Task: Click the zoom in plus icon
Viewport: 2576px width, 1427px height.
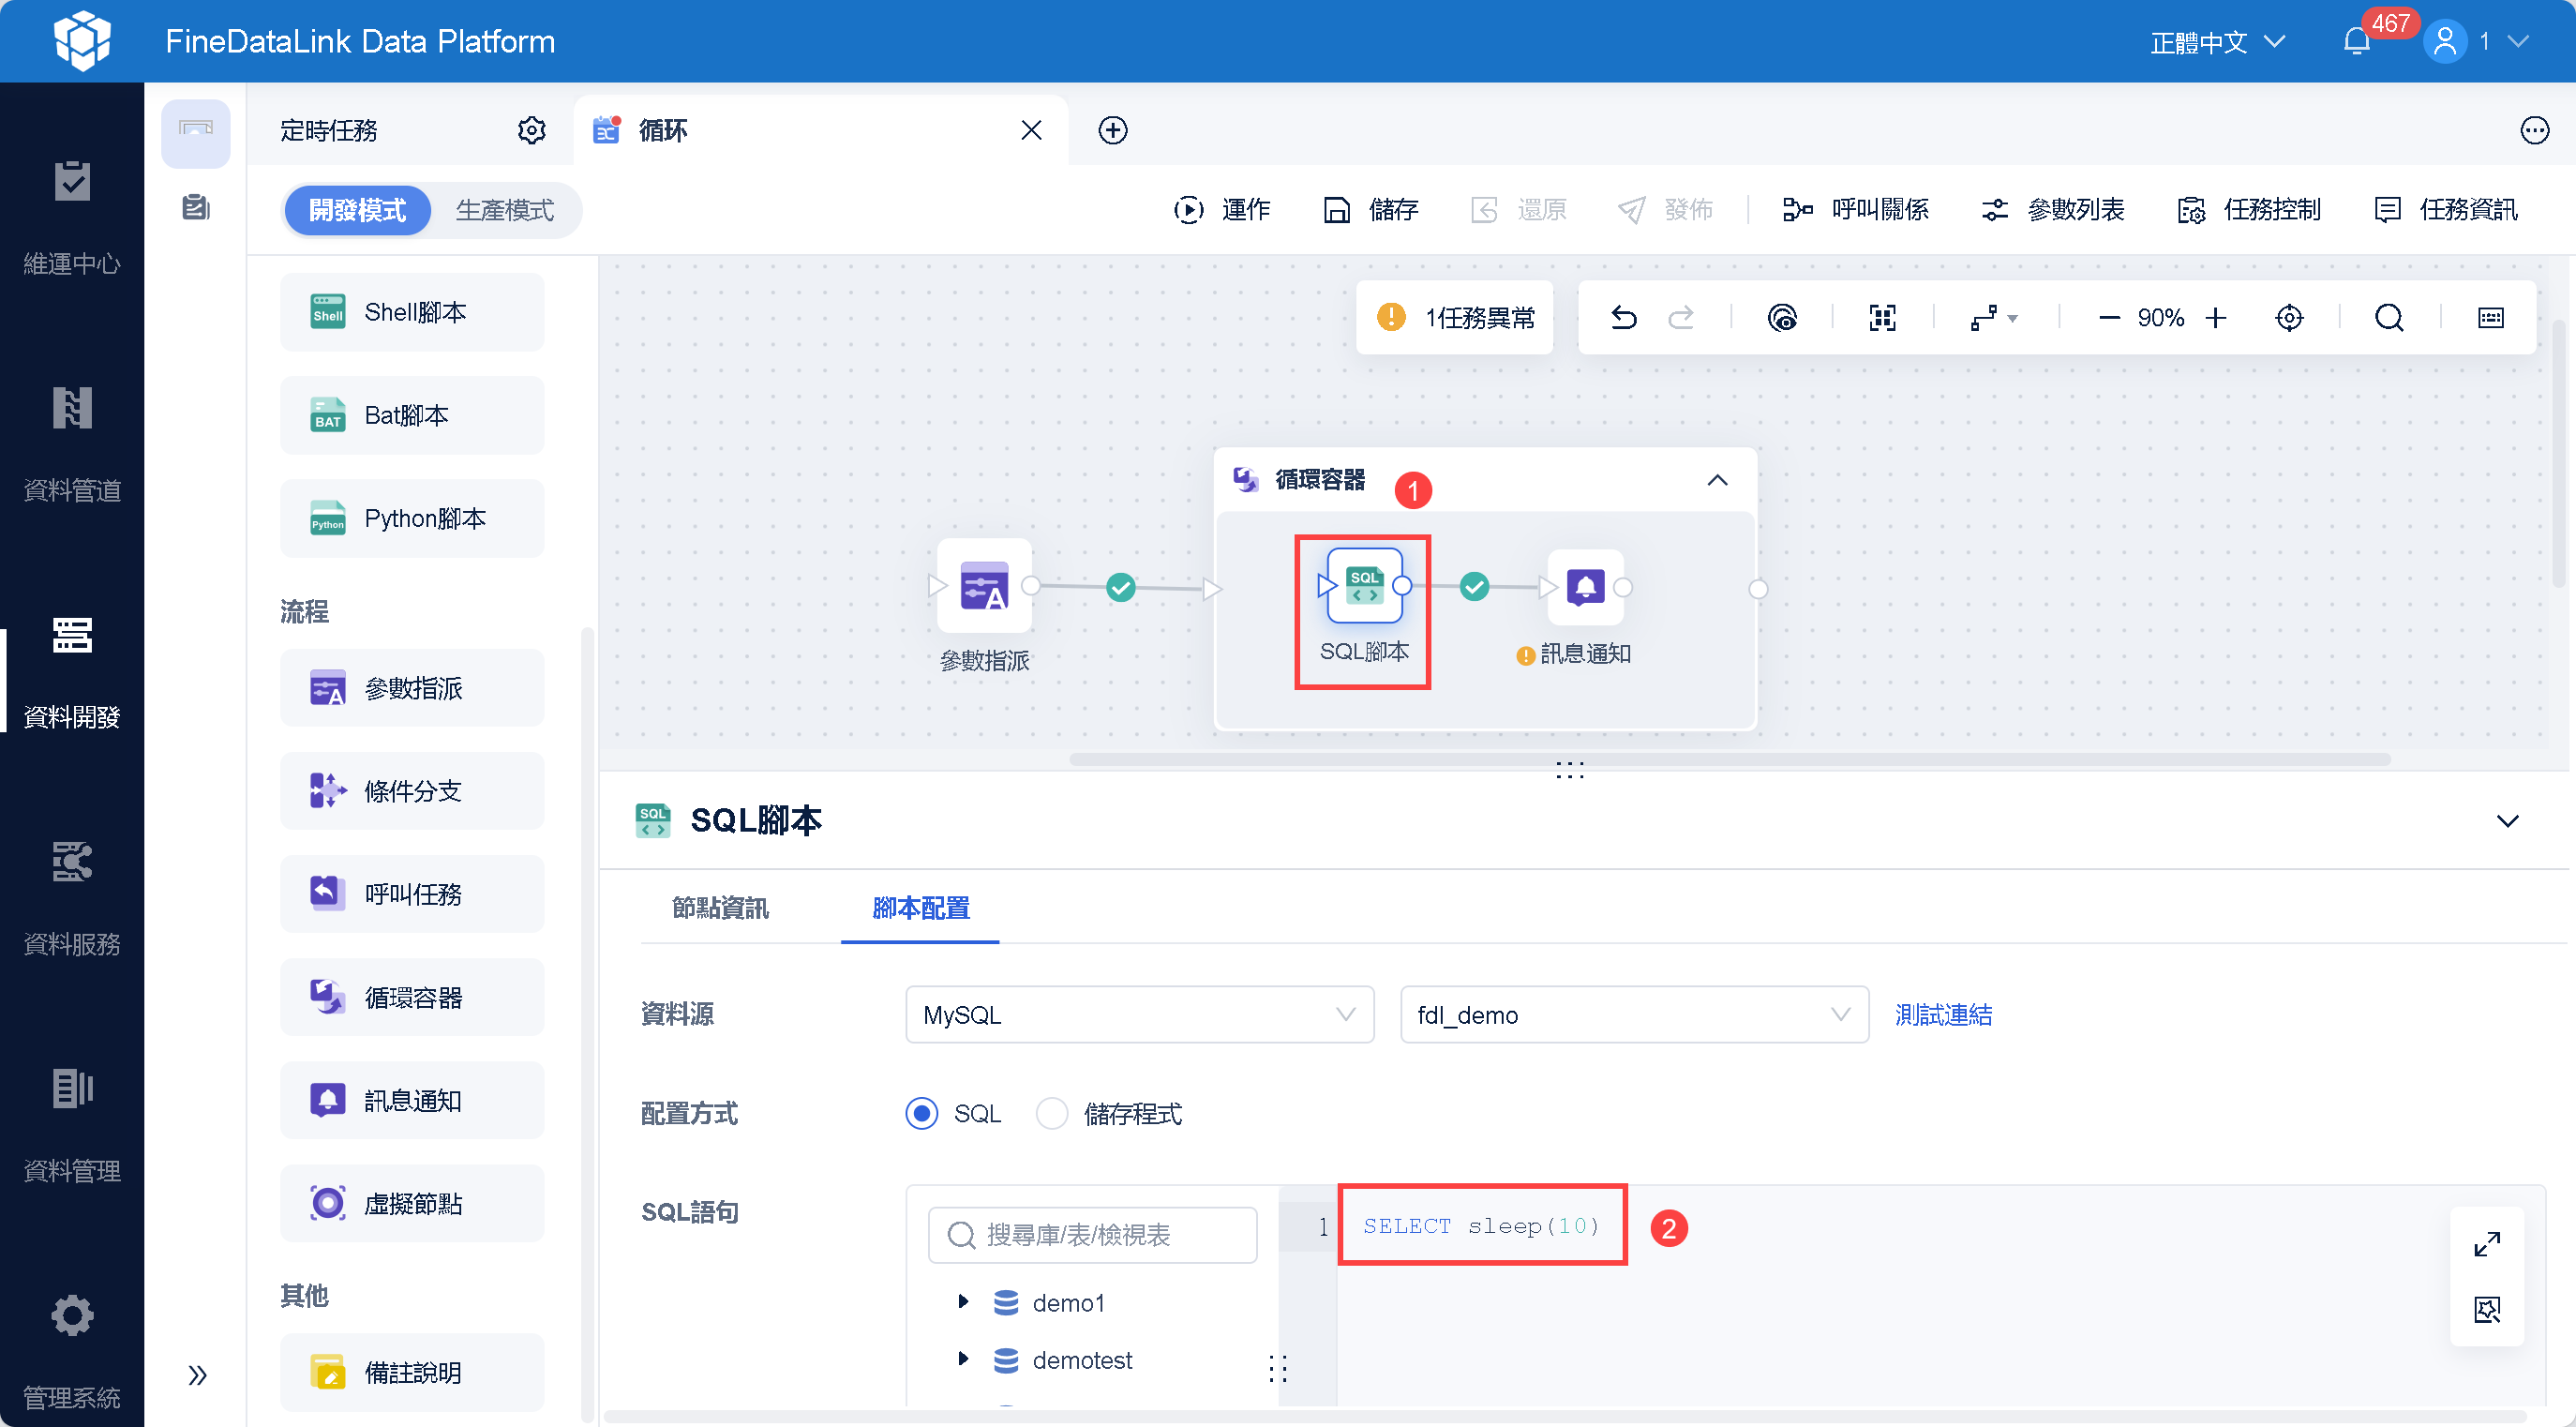Action: coord(2216,318)
